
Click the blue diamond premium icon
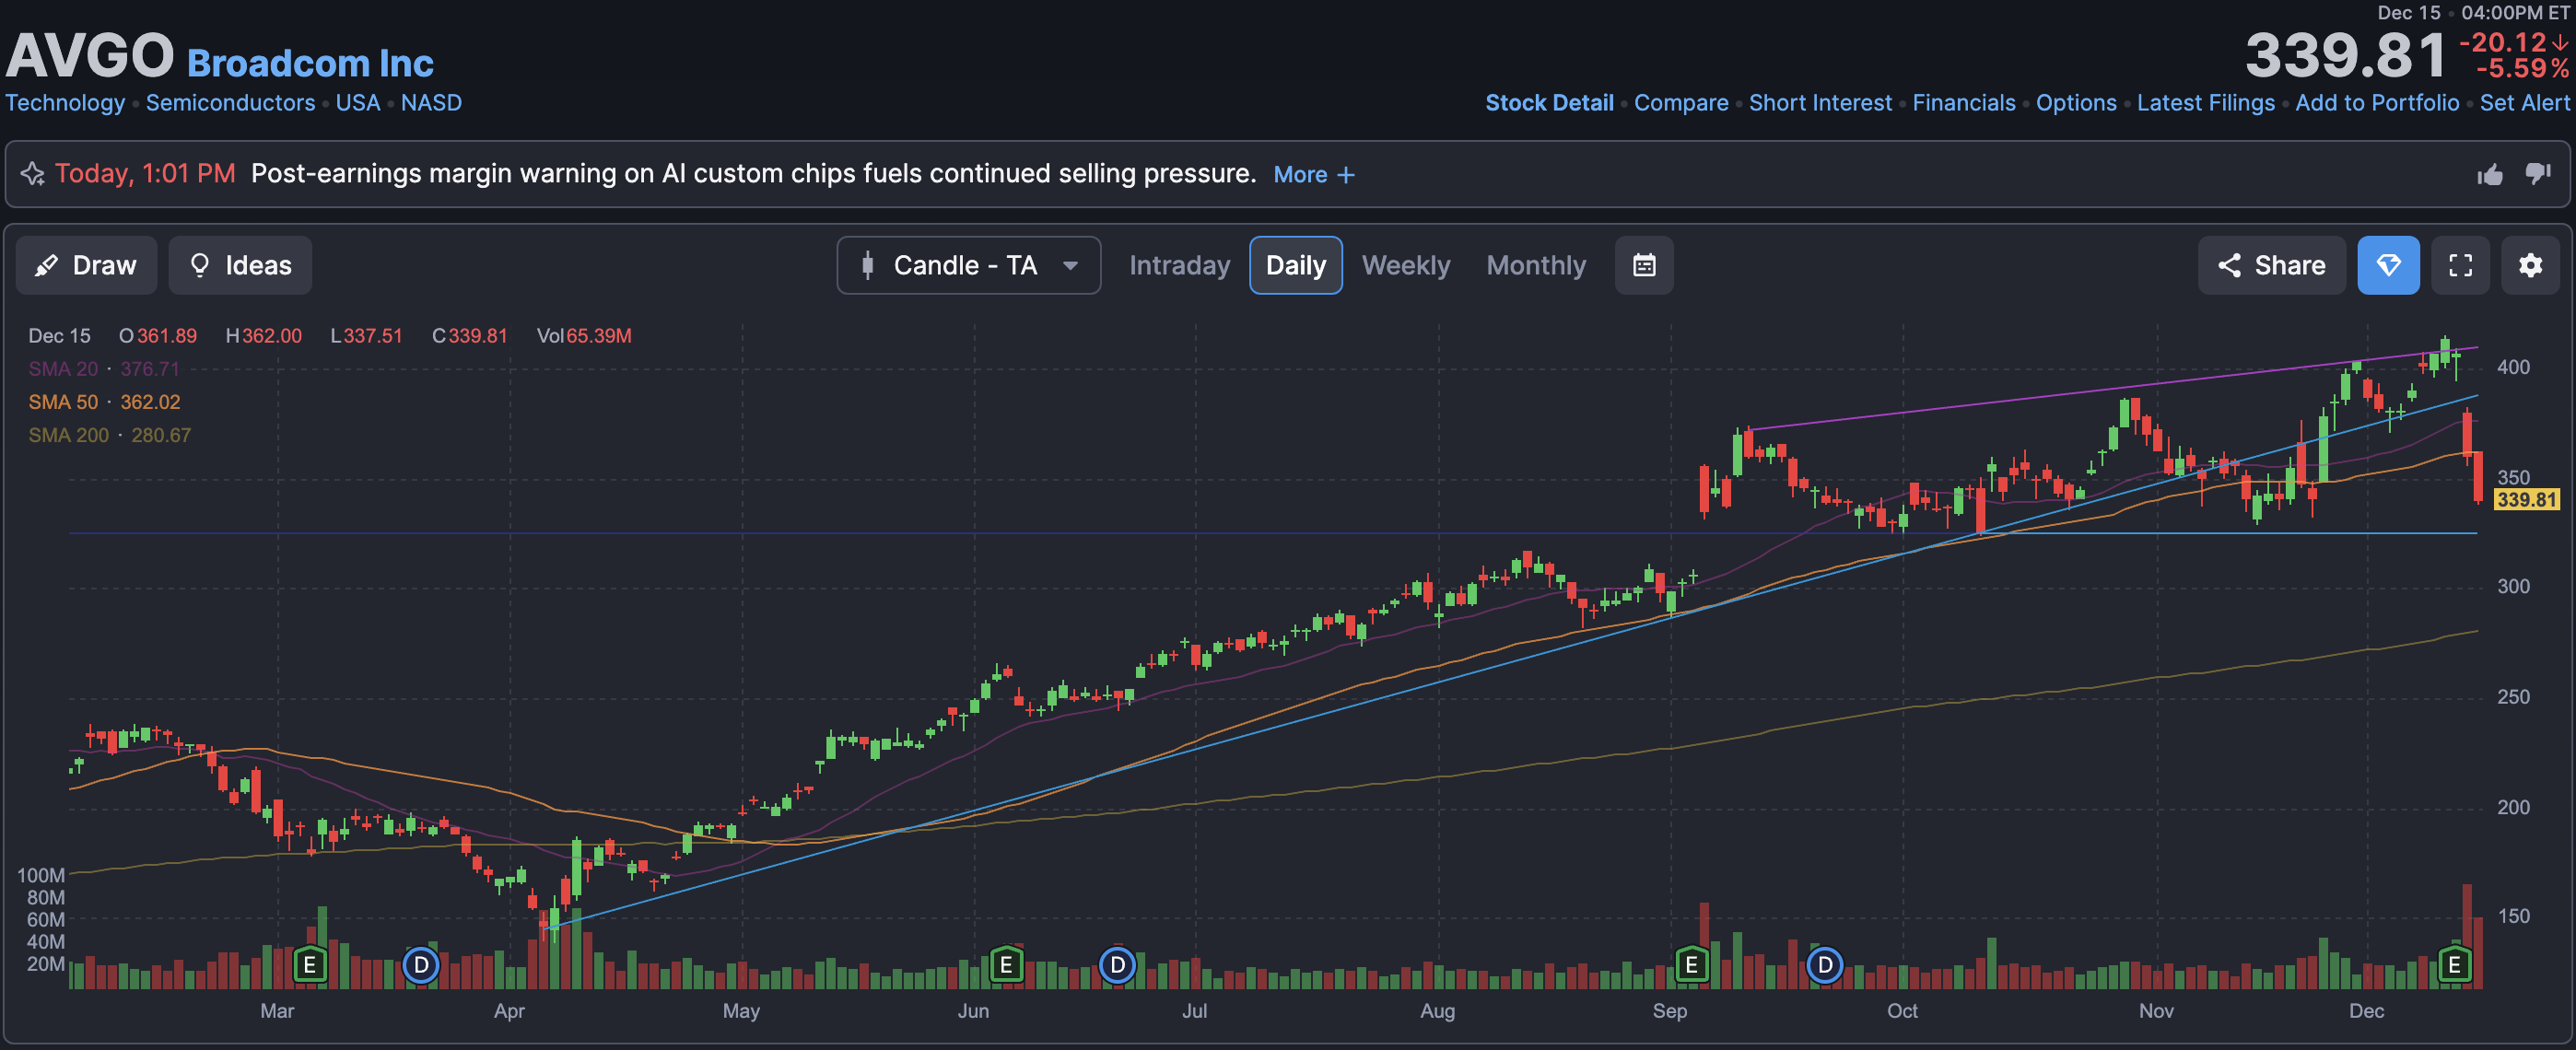coord(2387,265)
